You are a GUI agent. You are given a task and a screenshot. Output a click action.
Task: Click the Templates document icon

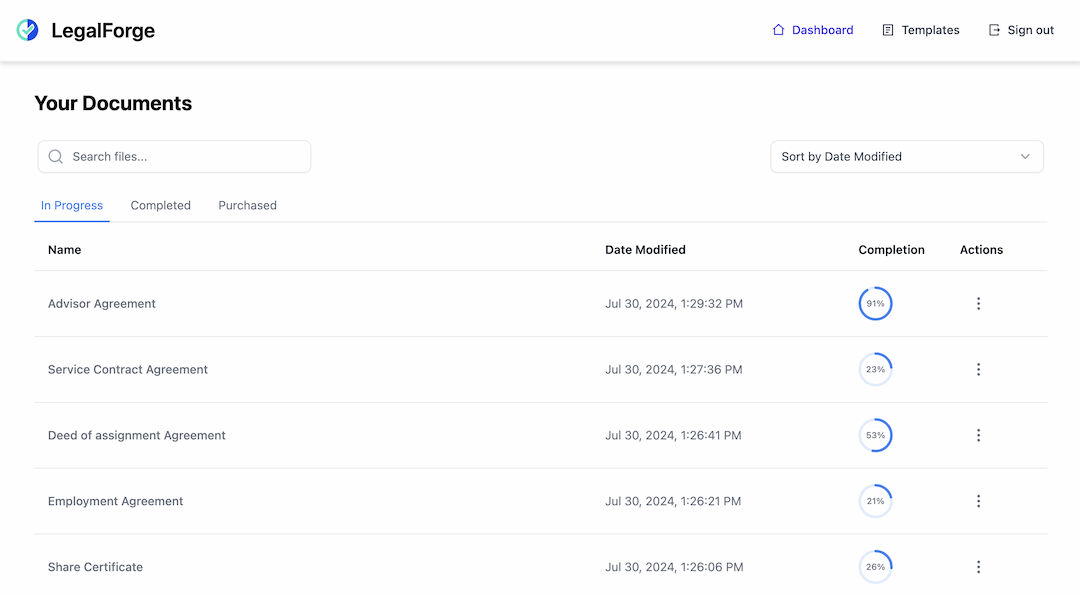[x=888, y=30]
